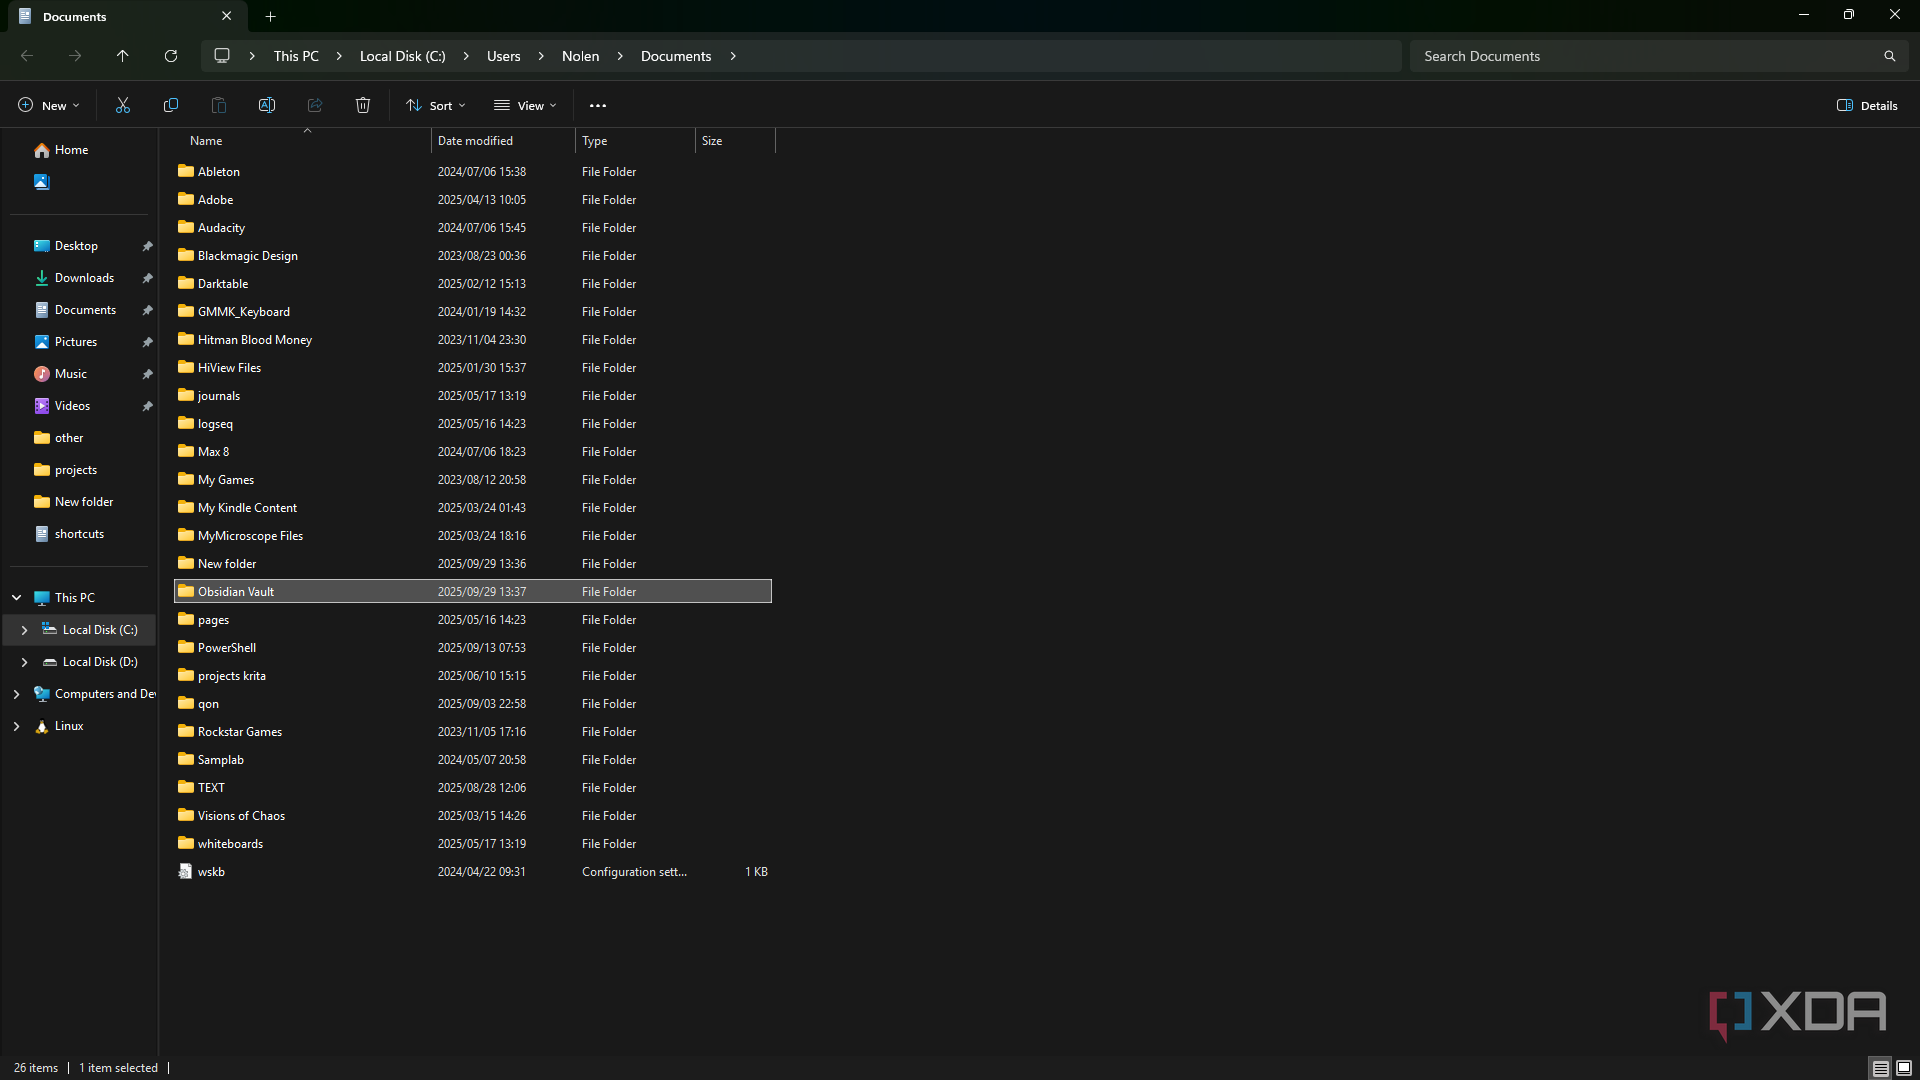The image size is (1920, 1080).
Task: Go up one folder level arrow
Action: pyautogui.click(x=123, y=56)
